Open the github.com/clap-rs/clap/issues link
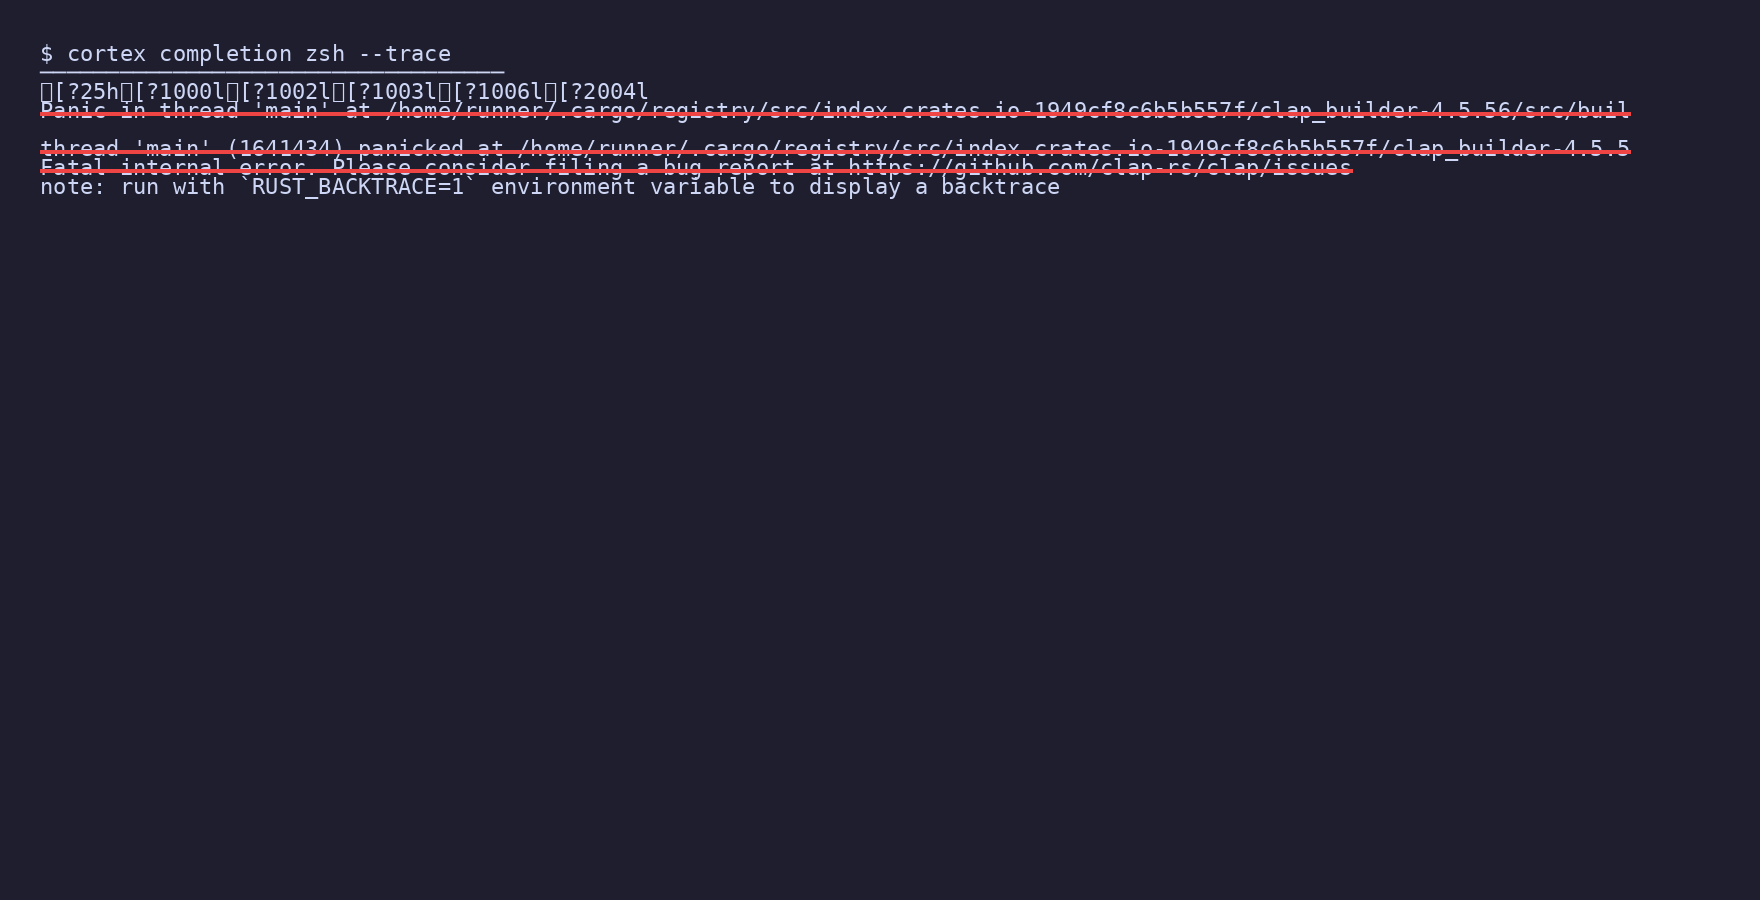The width and height of the screenshot is (1760, 900). tap(1100, 167)
